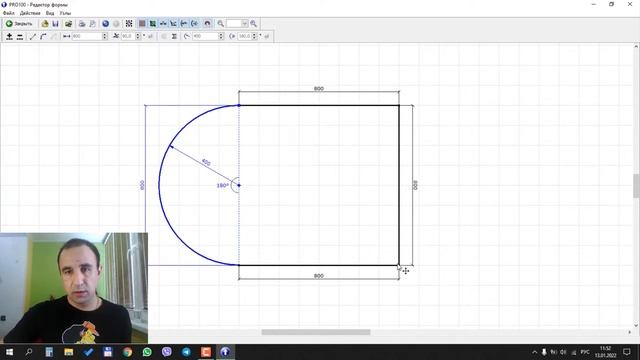Viewport: 640px width, 360px height.
Task: Click the remove node minus icon
Action: tap(20, 36)
